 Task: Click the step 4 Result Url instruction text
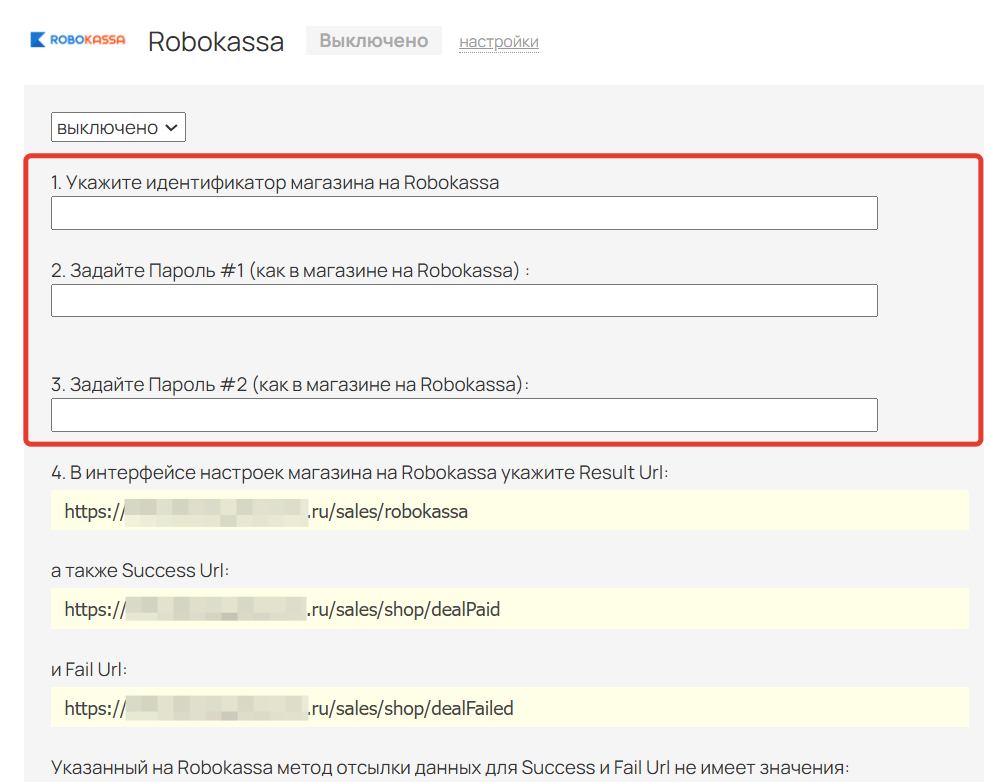point(360,473)
